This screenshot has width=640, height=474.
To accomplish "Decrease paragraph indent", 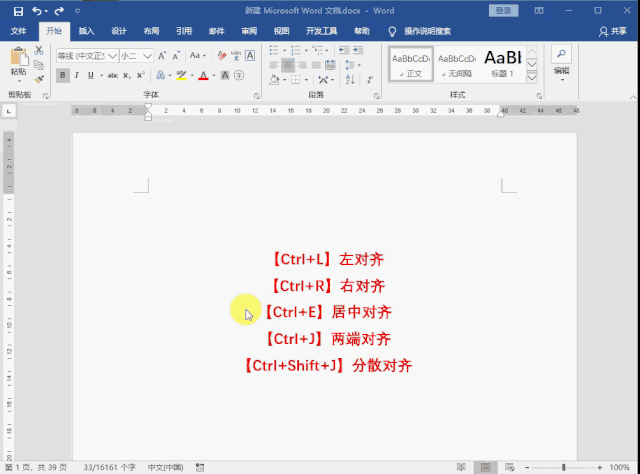I will click(344, 50).
